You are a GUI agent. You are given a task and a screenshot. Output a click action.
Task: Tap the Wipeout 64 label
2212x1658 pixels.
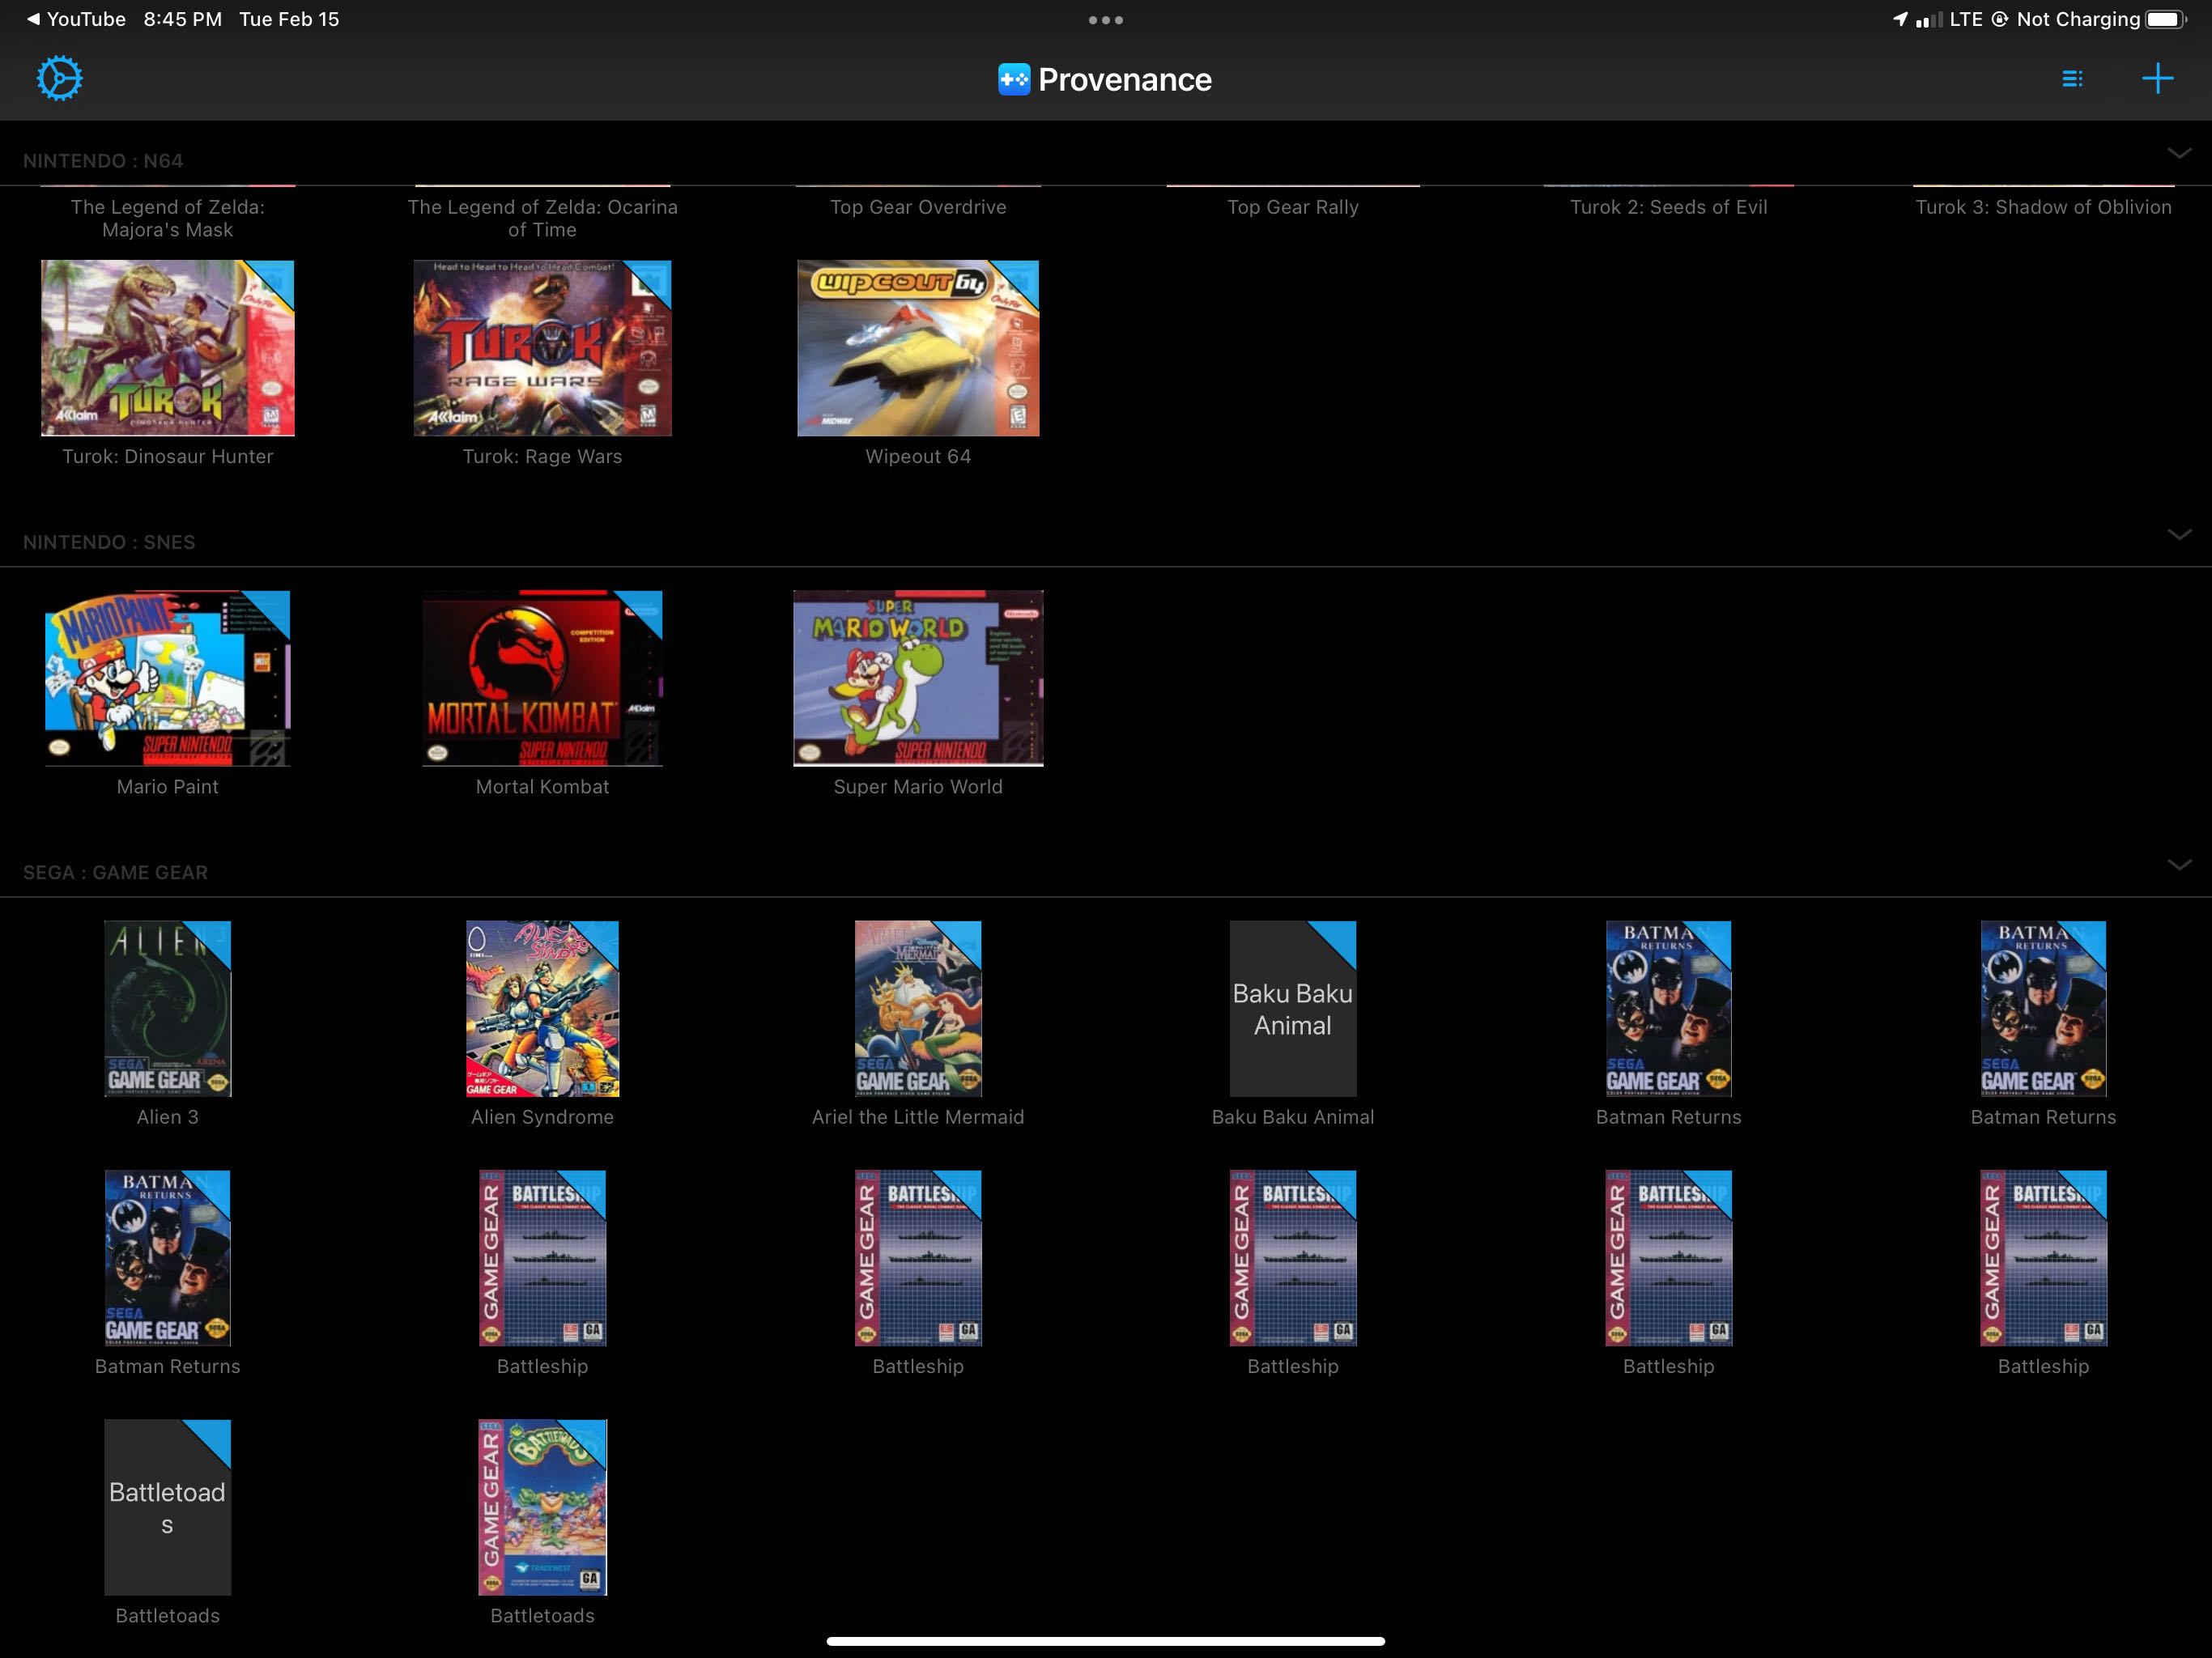coord(918,456)
